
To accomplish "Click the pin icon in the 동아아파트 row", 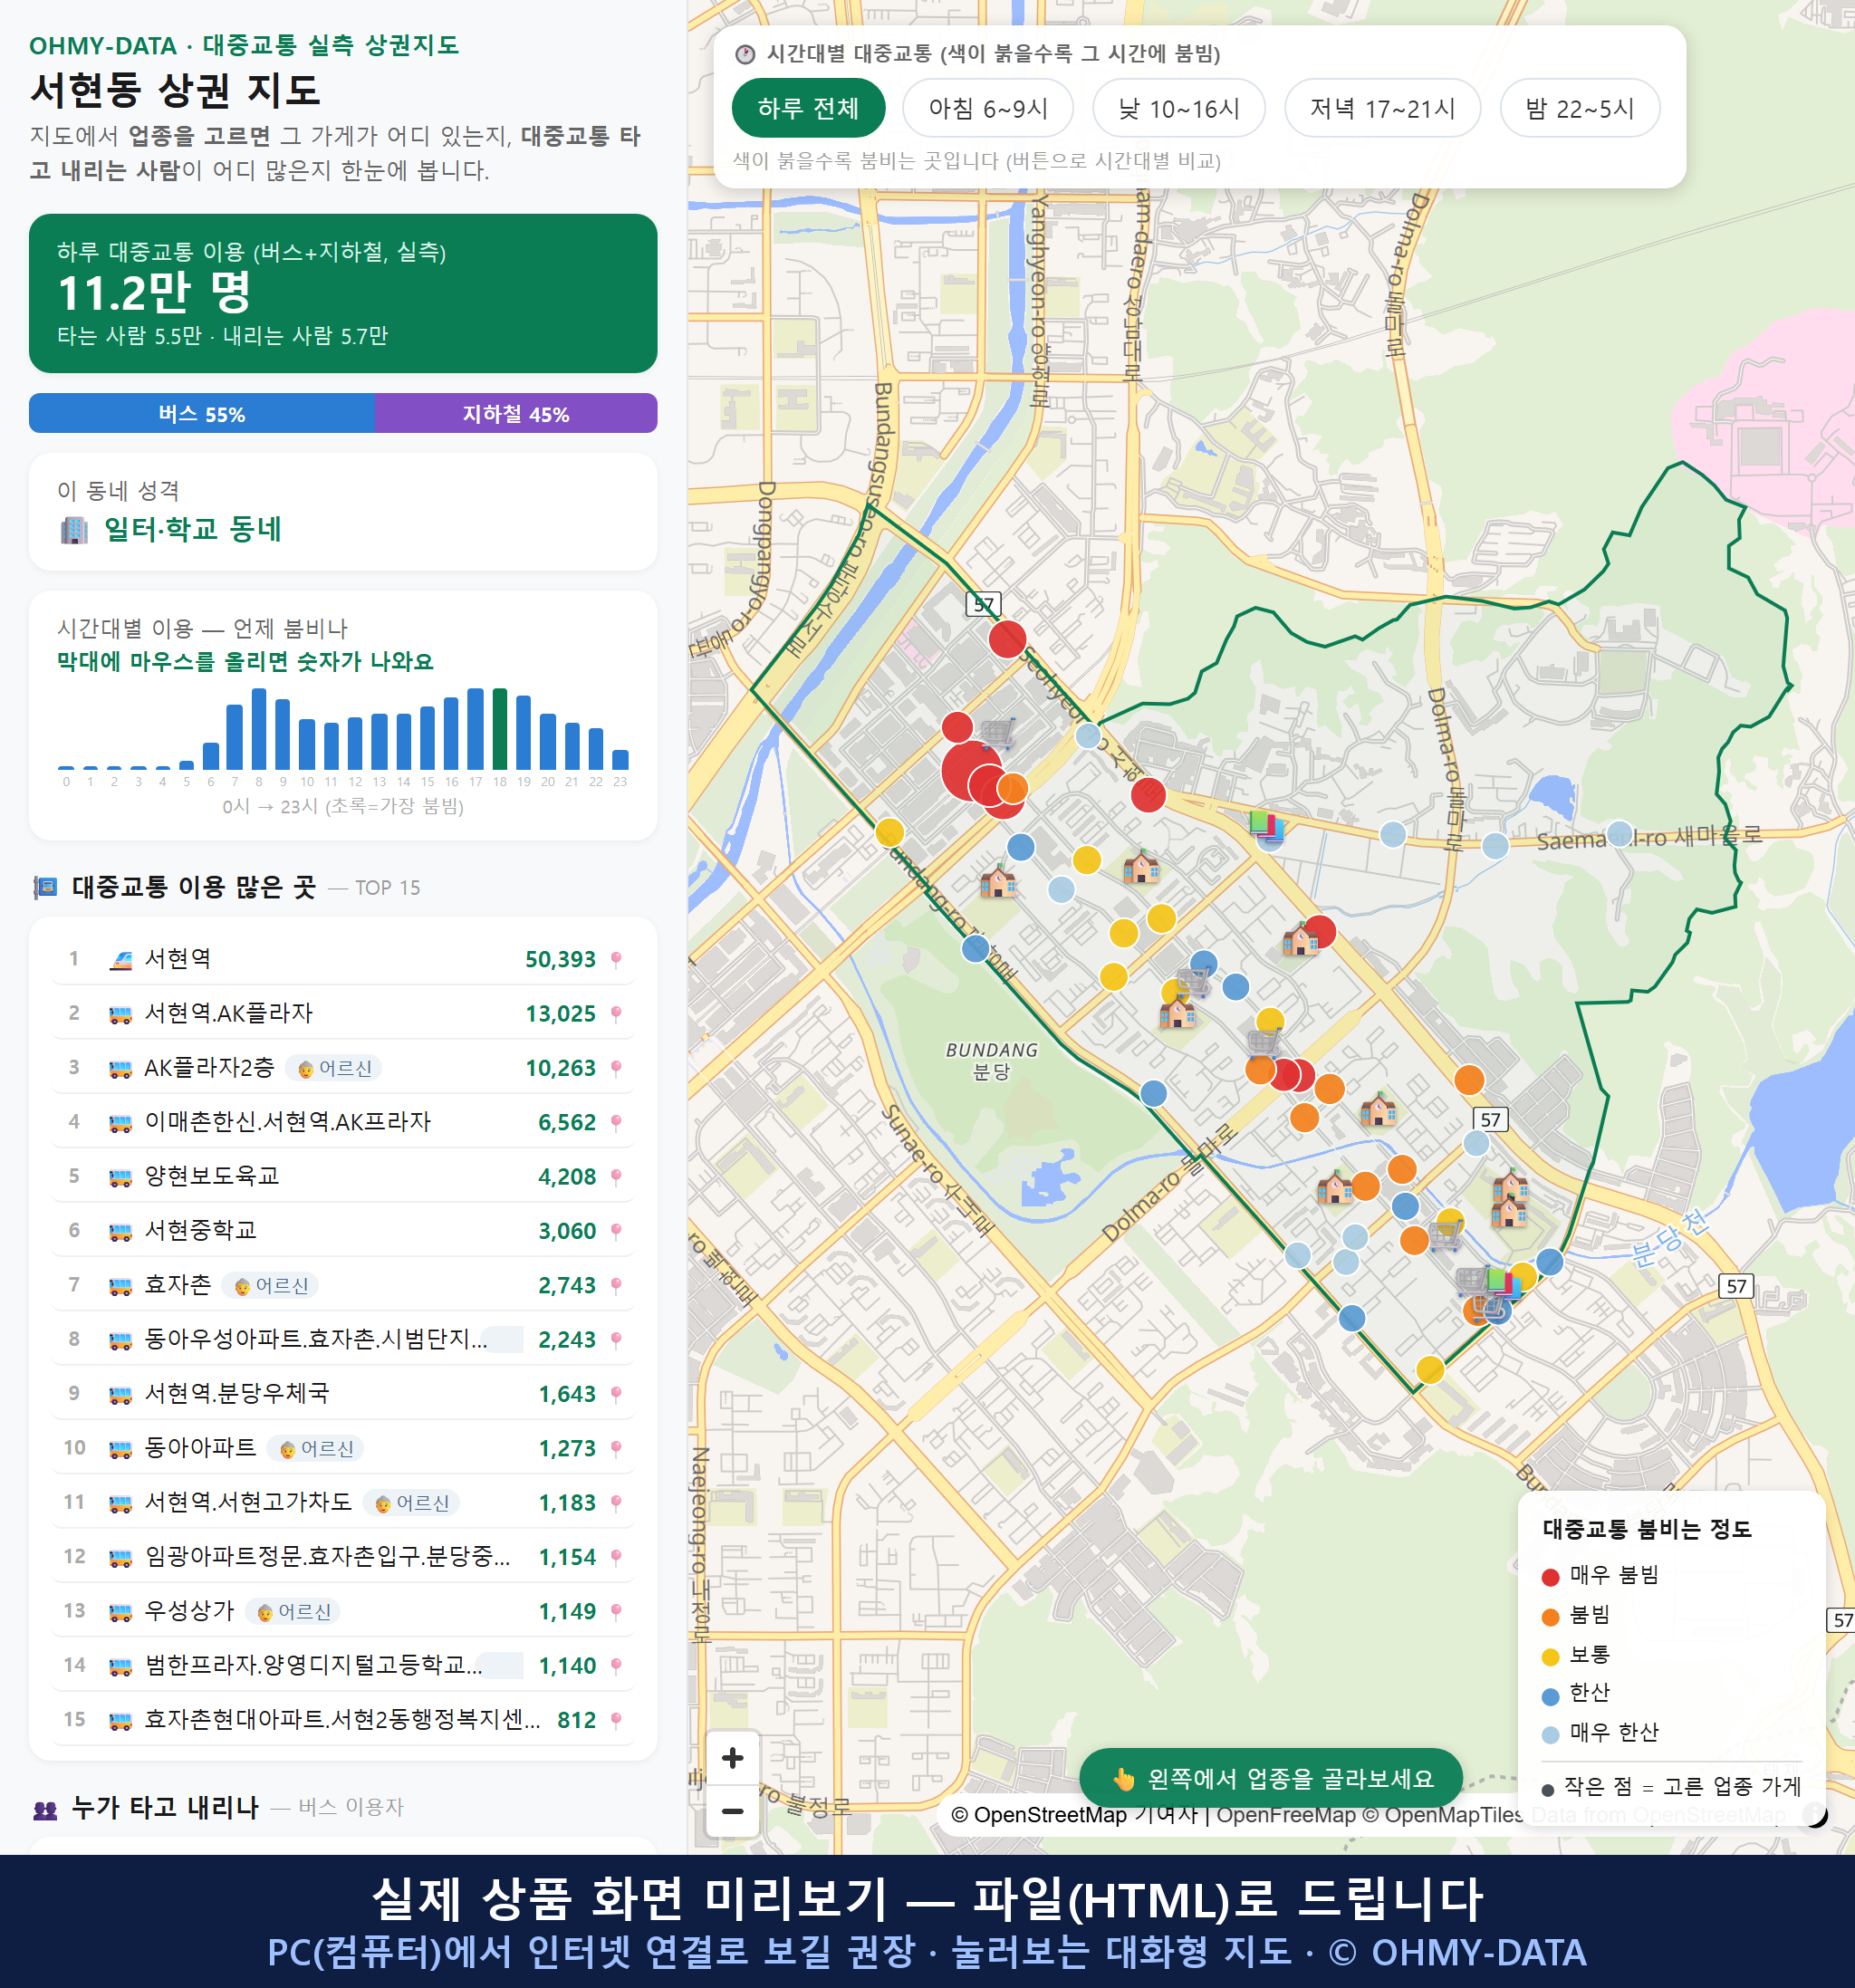I will (616, 1448).
